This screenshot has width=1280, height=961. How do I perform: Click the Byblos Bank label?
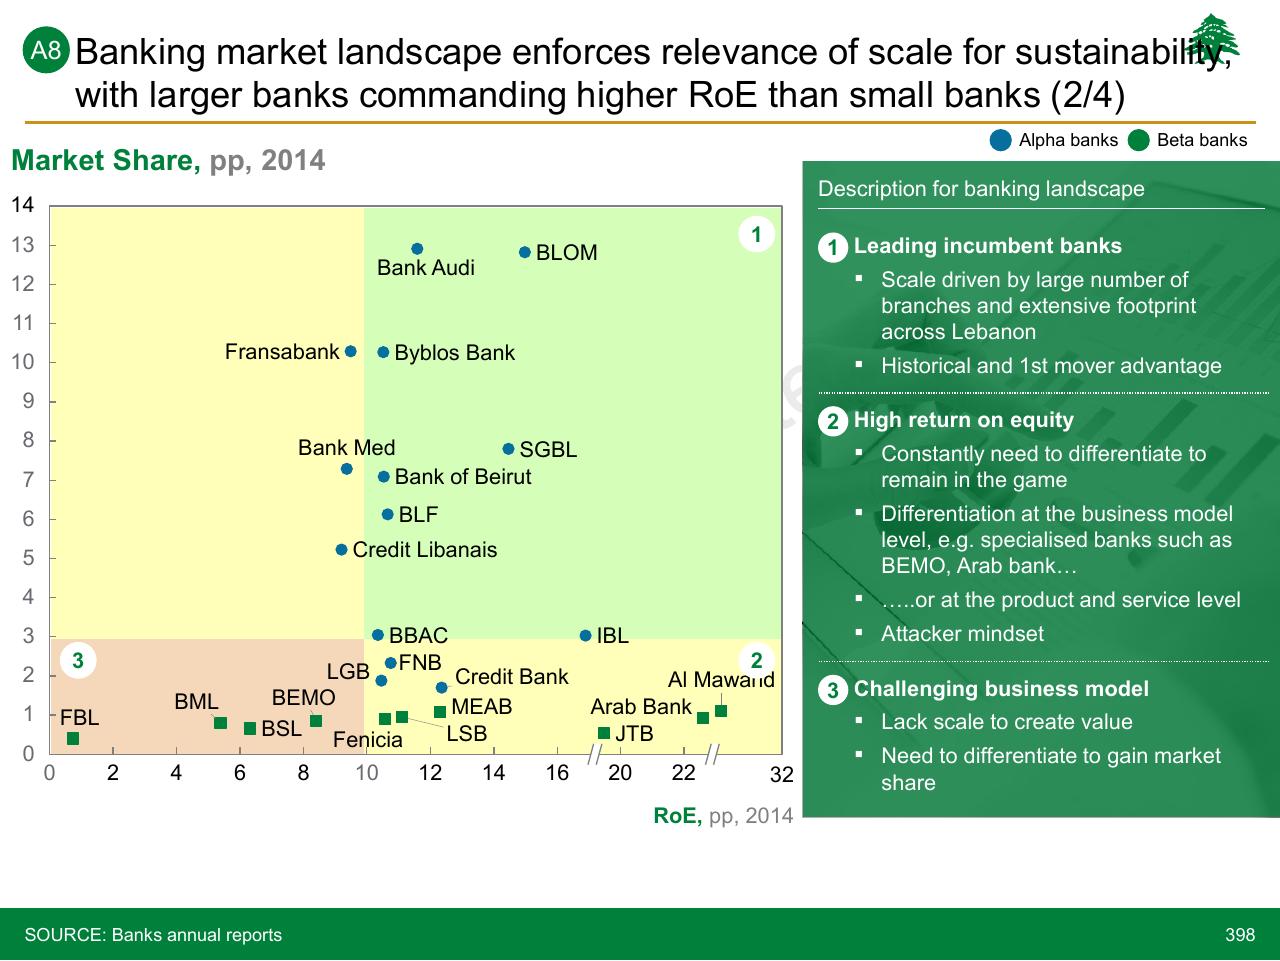click(455, 353)
